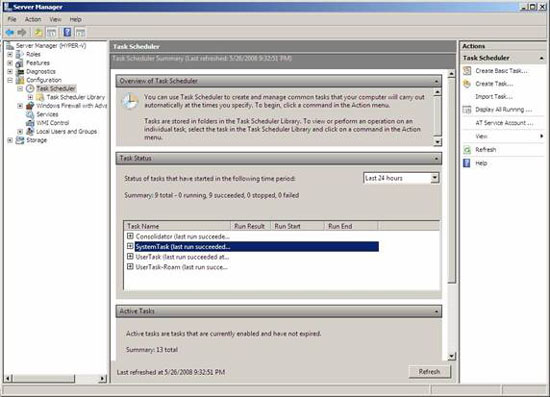Viewport: 550px width, 397px height.
Task: Click the Features tree icon
Action: [x=20, y=63]
